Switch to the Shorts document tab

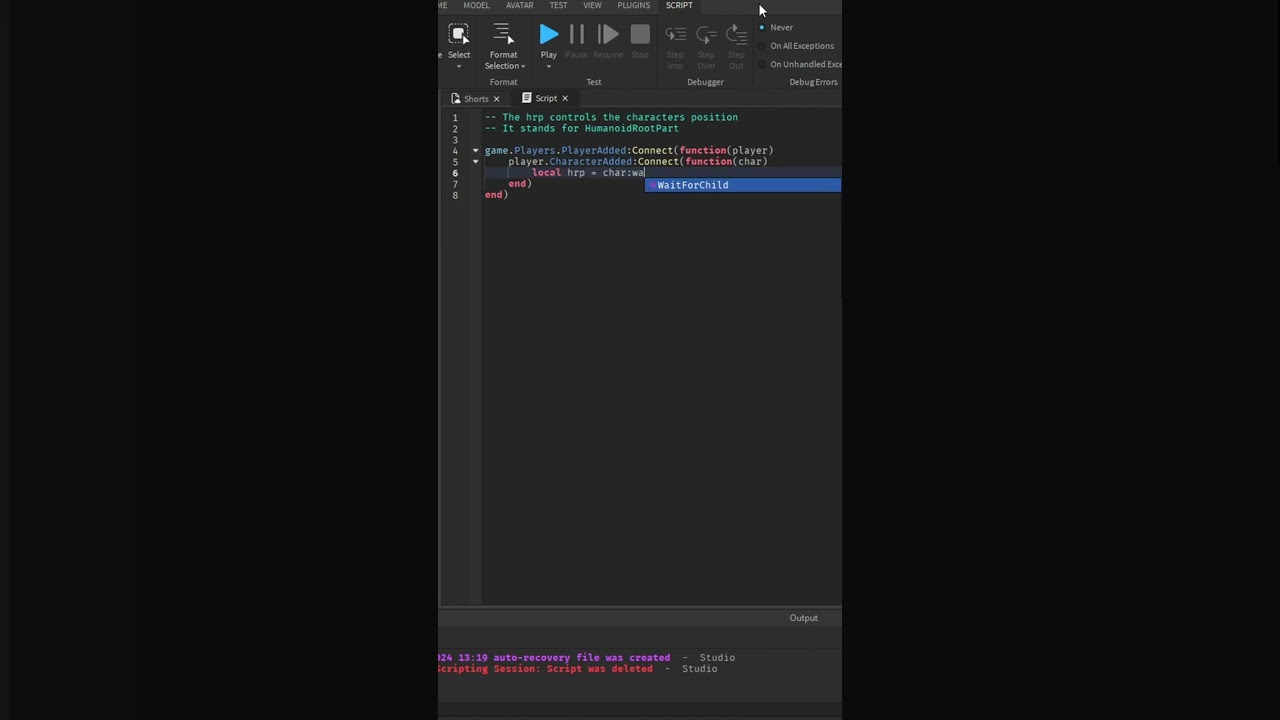click(x=476, y=98)
